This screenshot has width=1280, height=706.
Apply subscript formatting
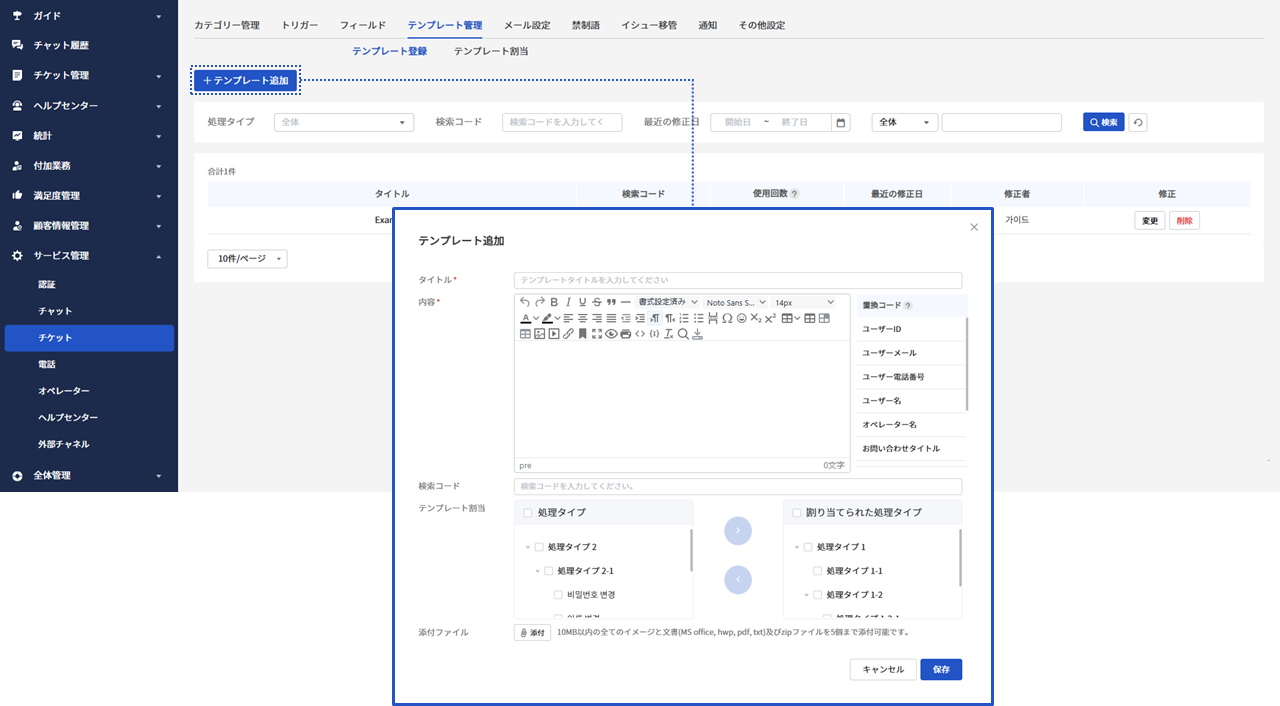pyautogui.click(x=756, y=318)
